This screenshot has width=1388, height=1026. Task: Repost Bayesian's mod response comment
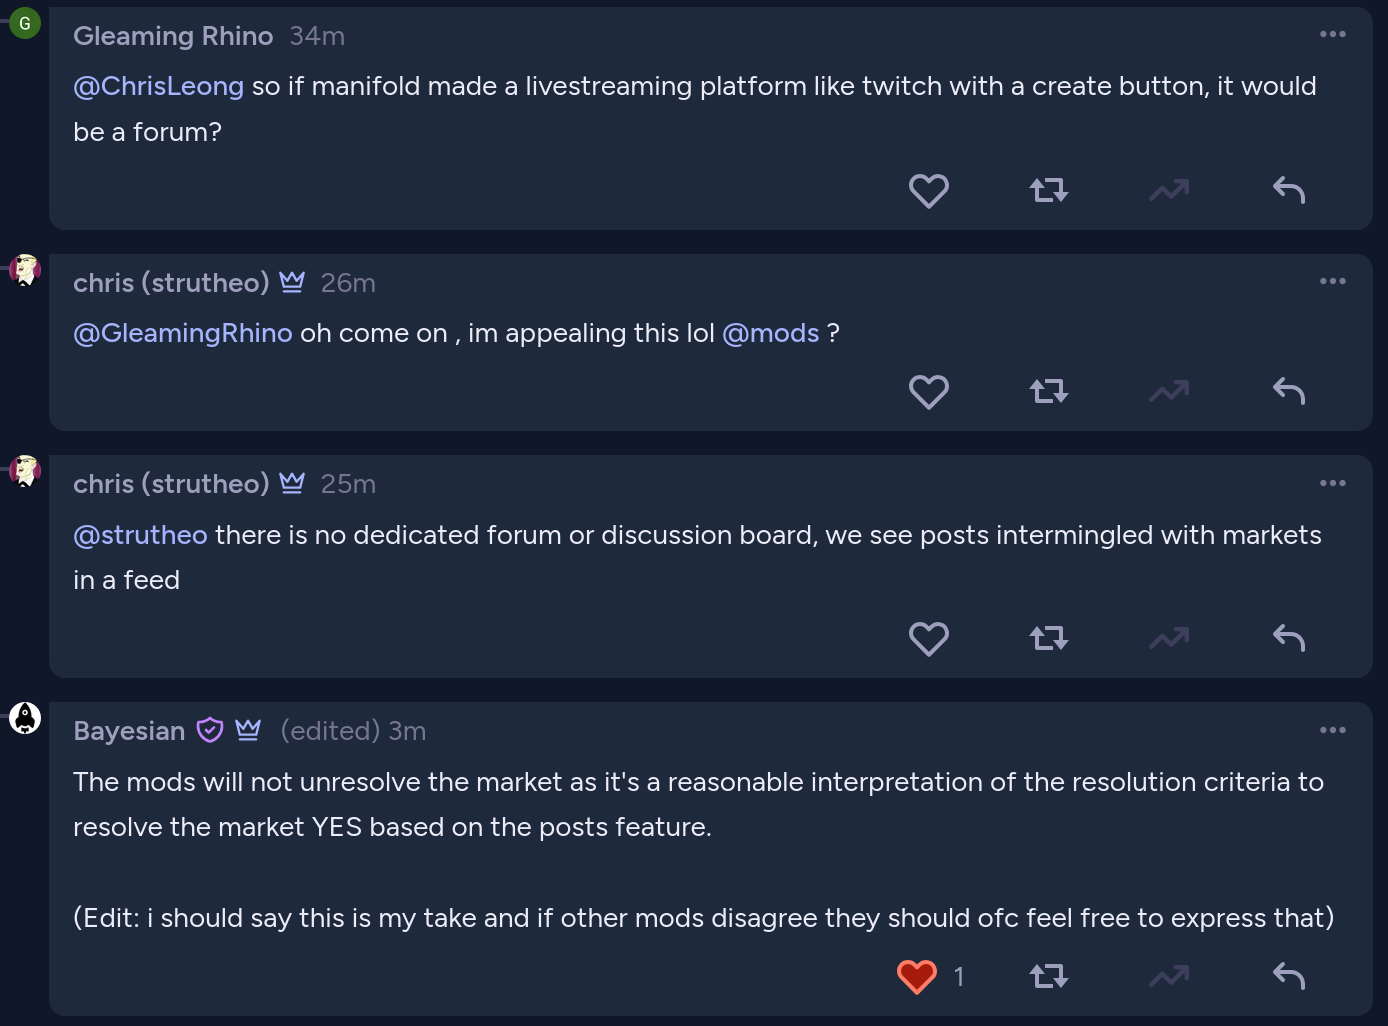click(x=1049, y=976)
